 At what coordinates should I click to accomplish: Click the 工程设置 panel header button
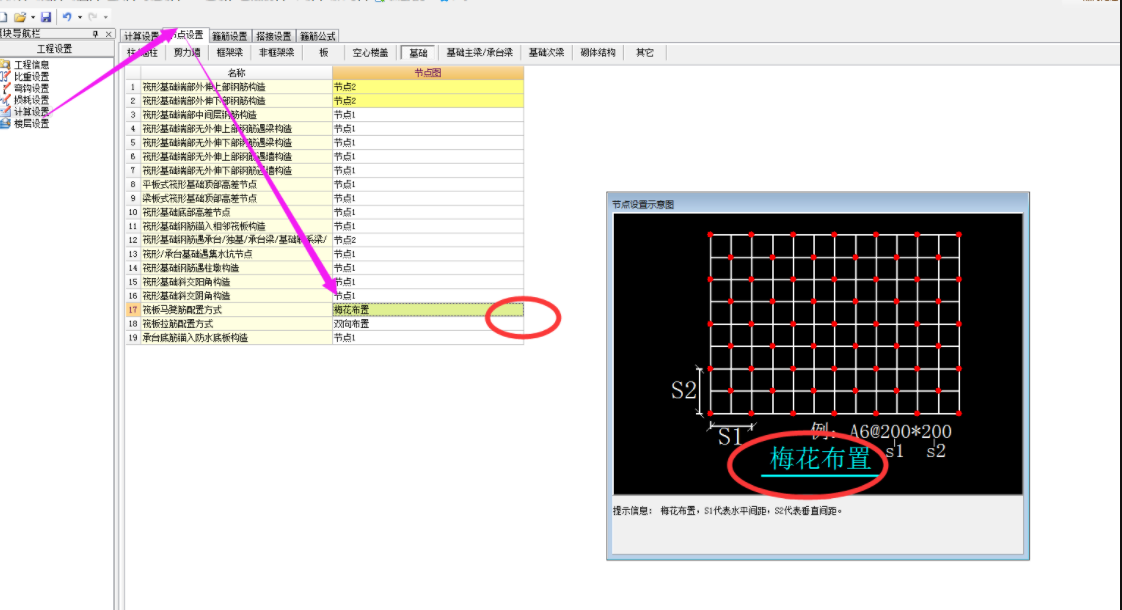(56, 49)
